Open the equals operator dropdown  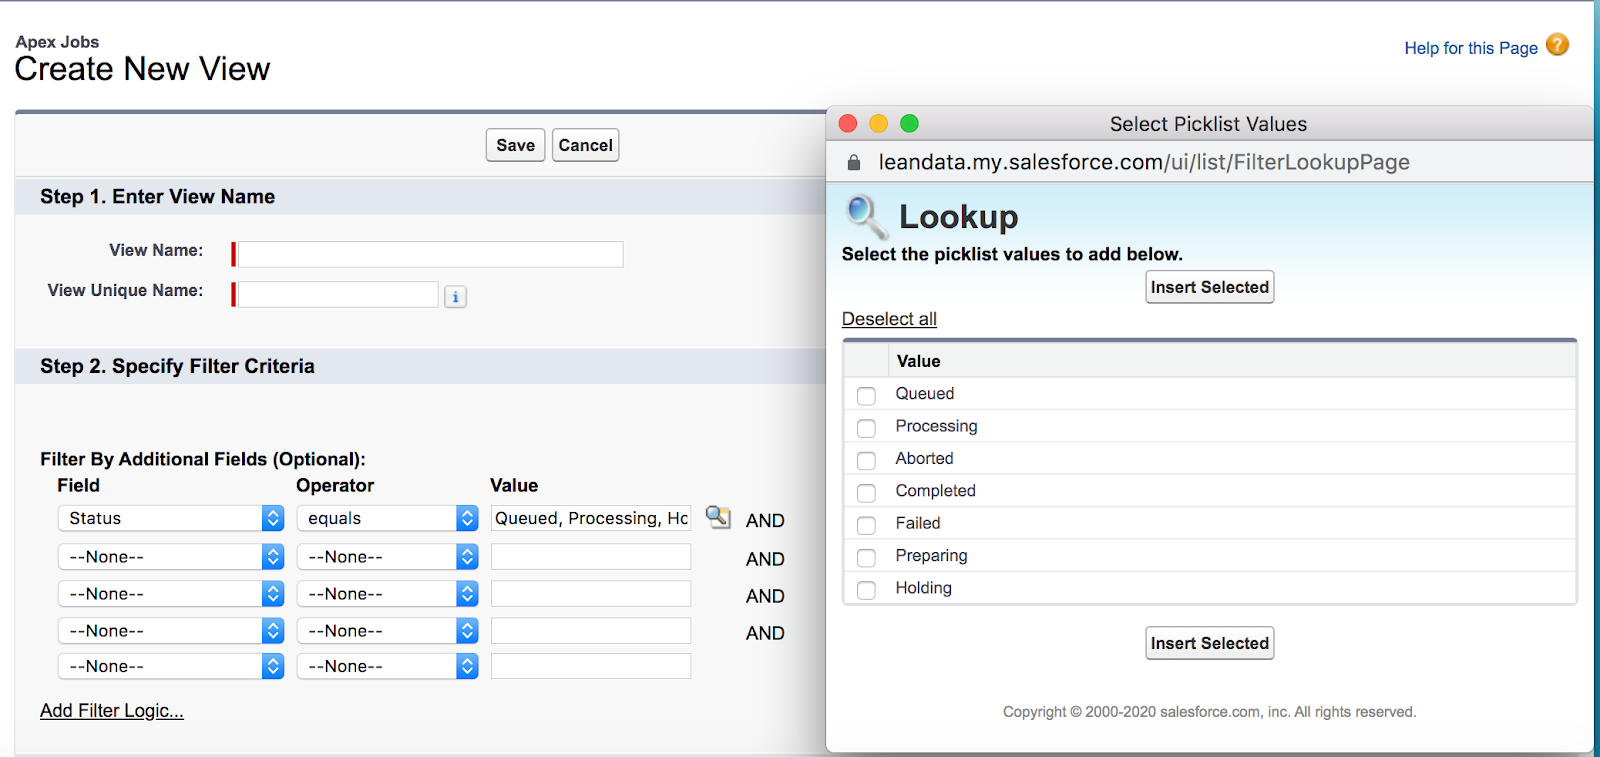(387, 518)
